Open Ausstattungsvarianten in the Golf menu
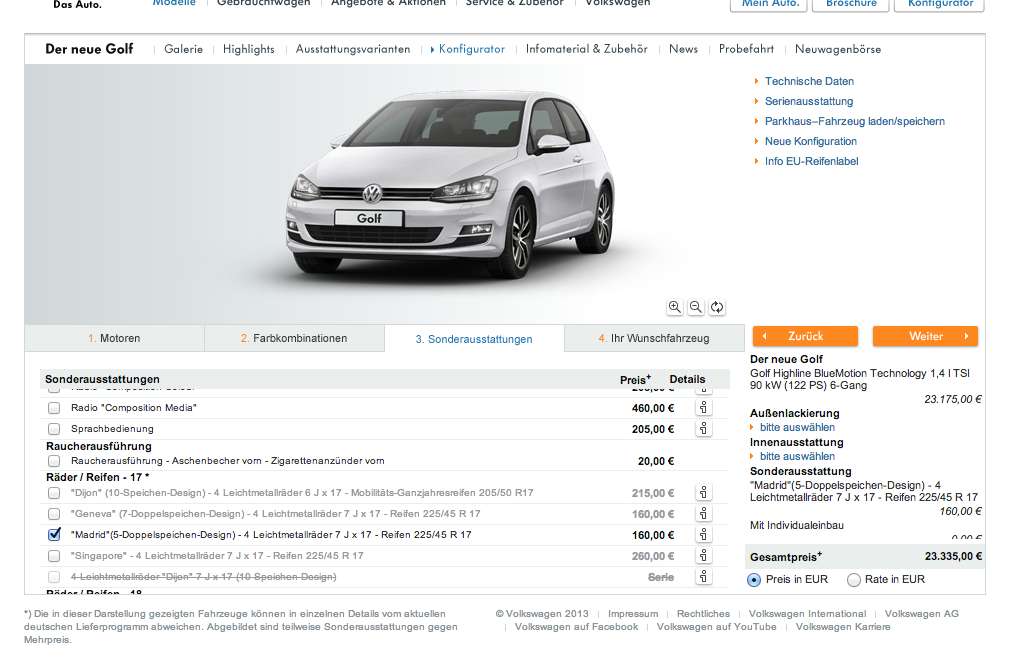This screenshot has width=1019, height=664. [353, 49]
